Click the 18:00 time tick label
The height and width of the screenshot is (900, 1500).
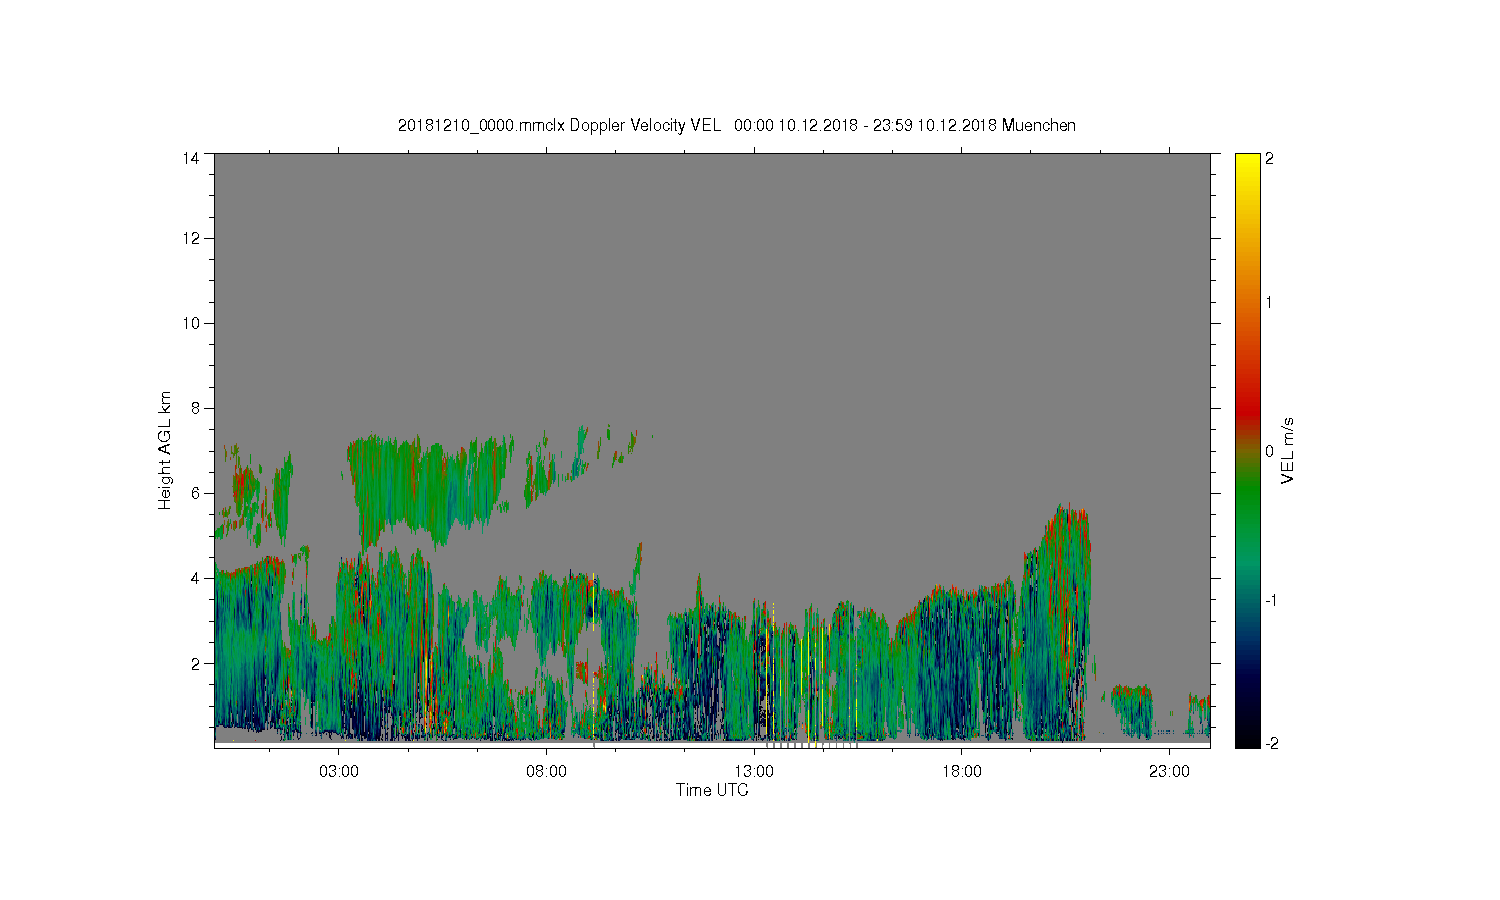(x=962, y=771)
